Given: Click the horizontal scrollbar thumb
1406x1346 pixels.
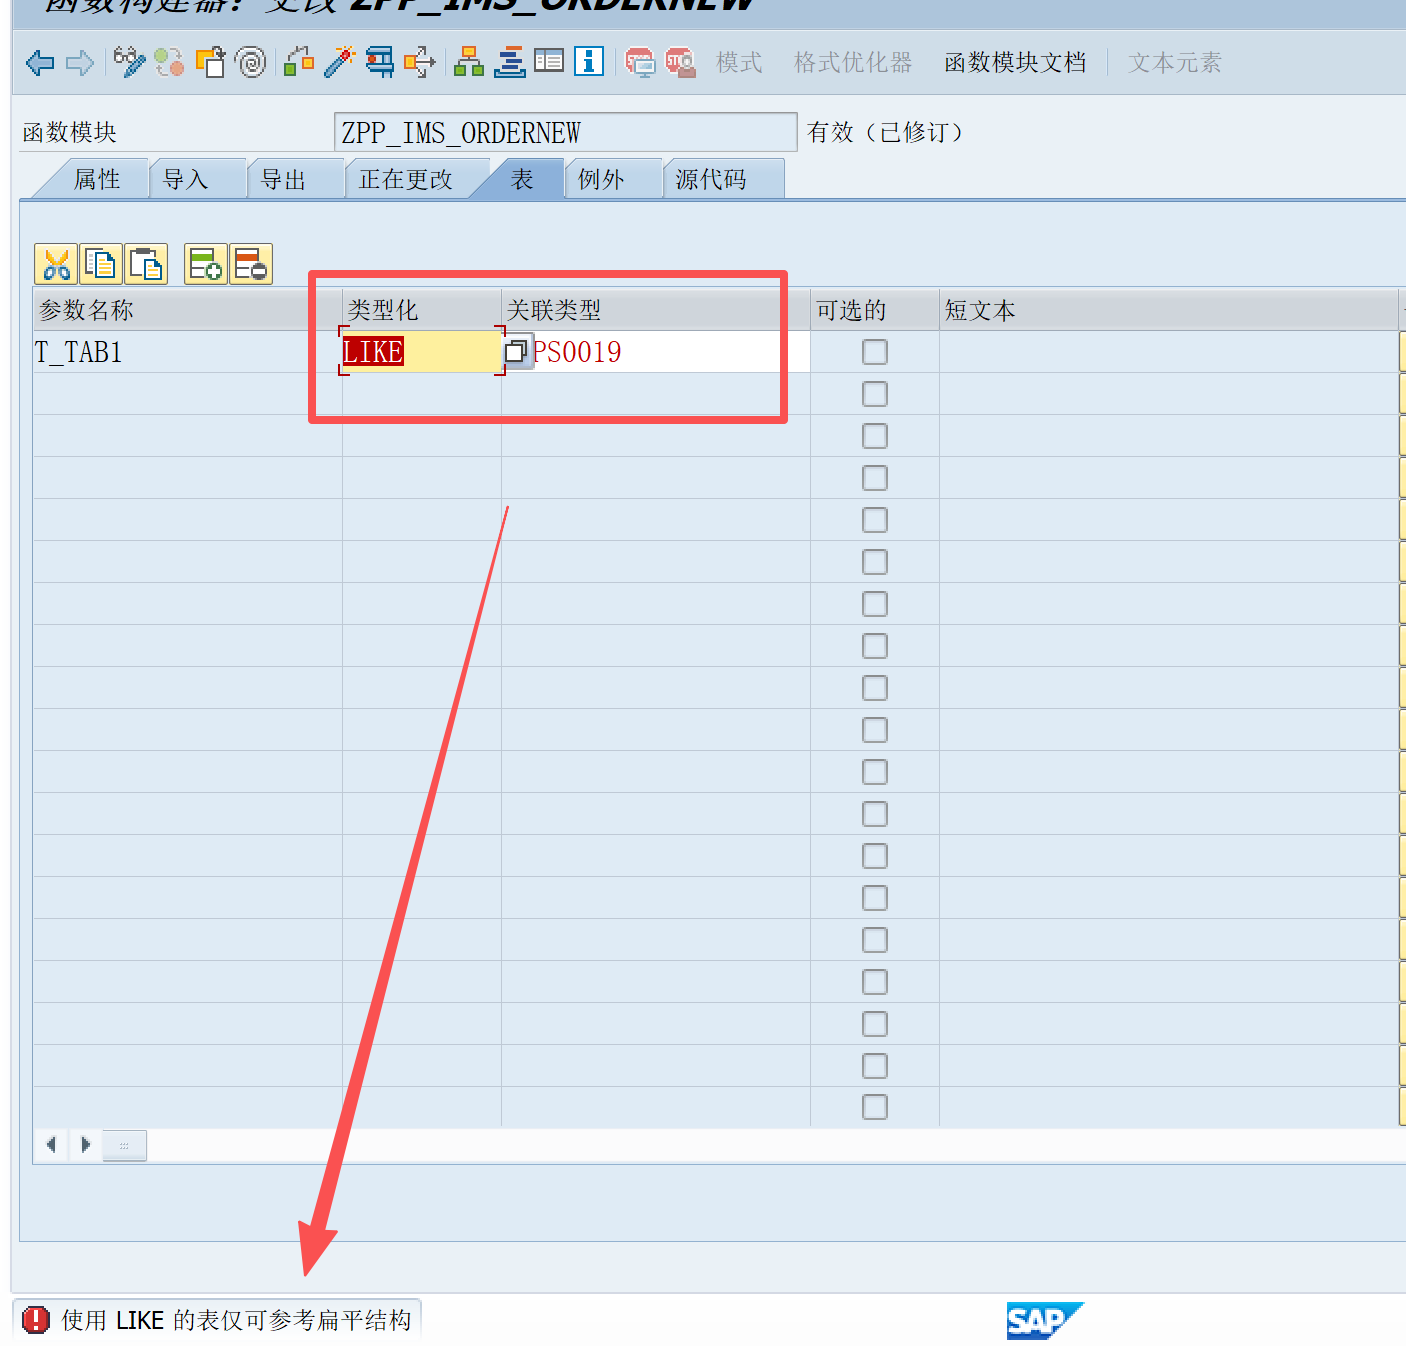Looking at the screenshot, I should click(x=124, y=1145).
